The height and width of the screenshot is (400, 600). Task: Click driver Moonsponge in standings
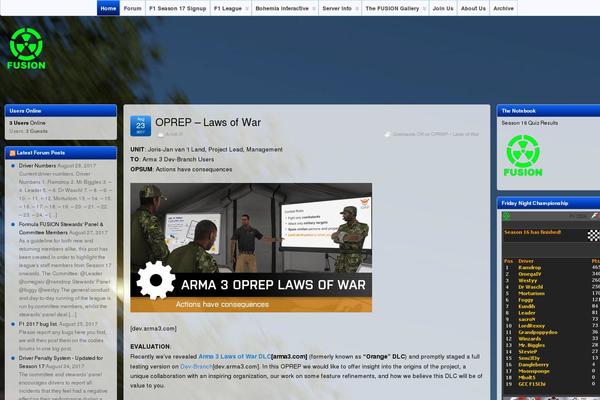pos(534,371)
